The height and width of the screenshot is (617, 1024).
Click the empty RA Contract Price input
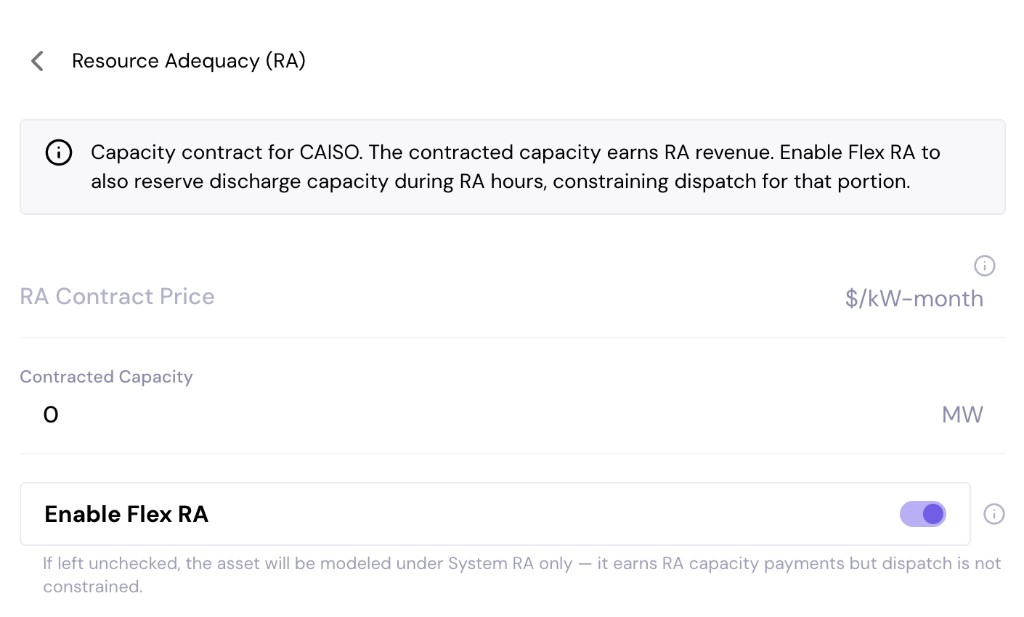[116, 296]
